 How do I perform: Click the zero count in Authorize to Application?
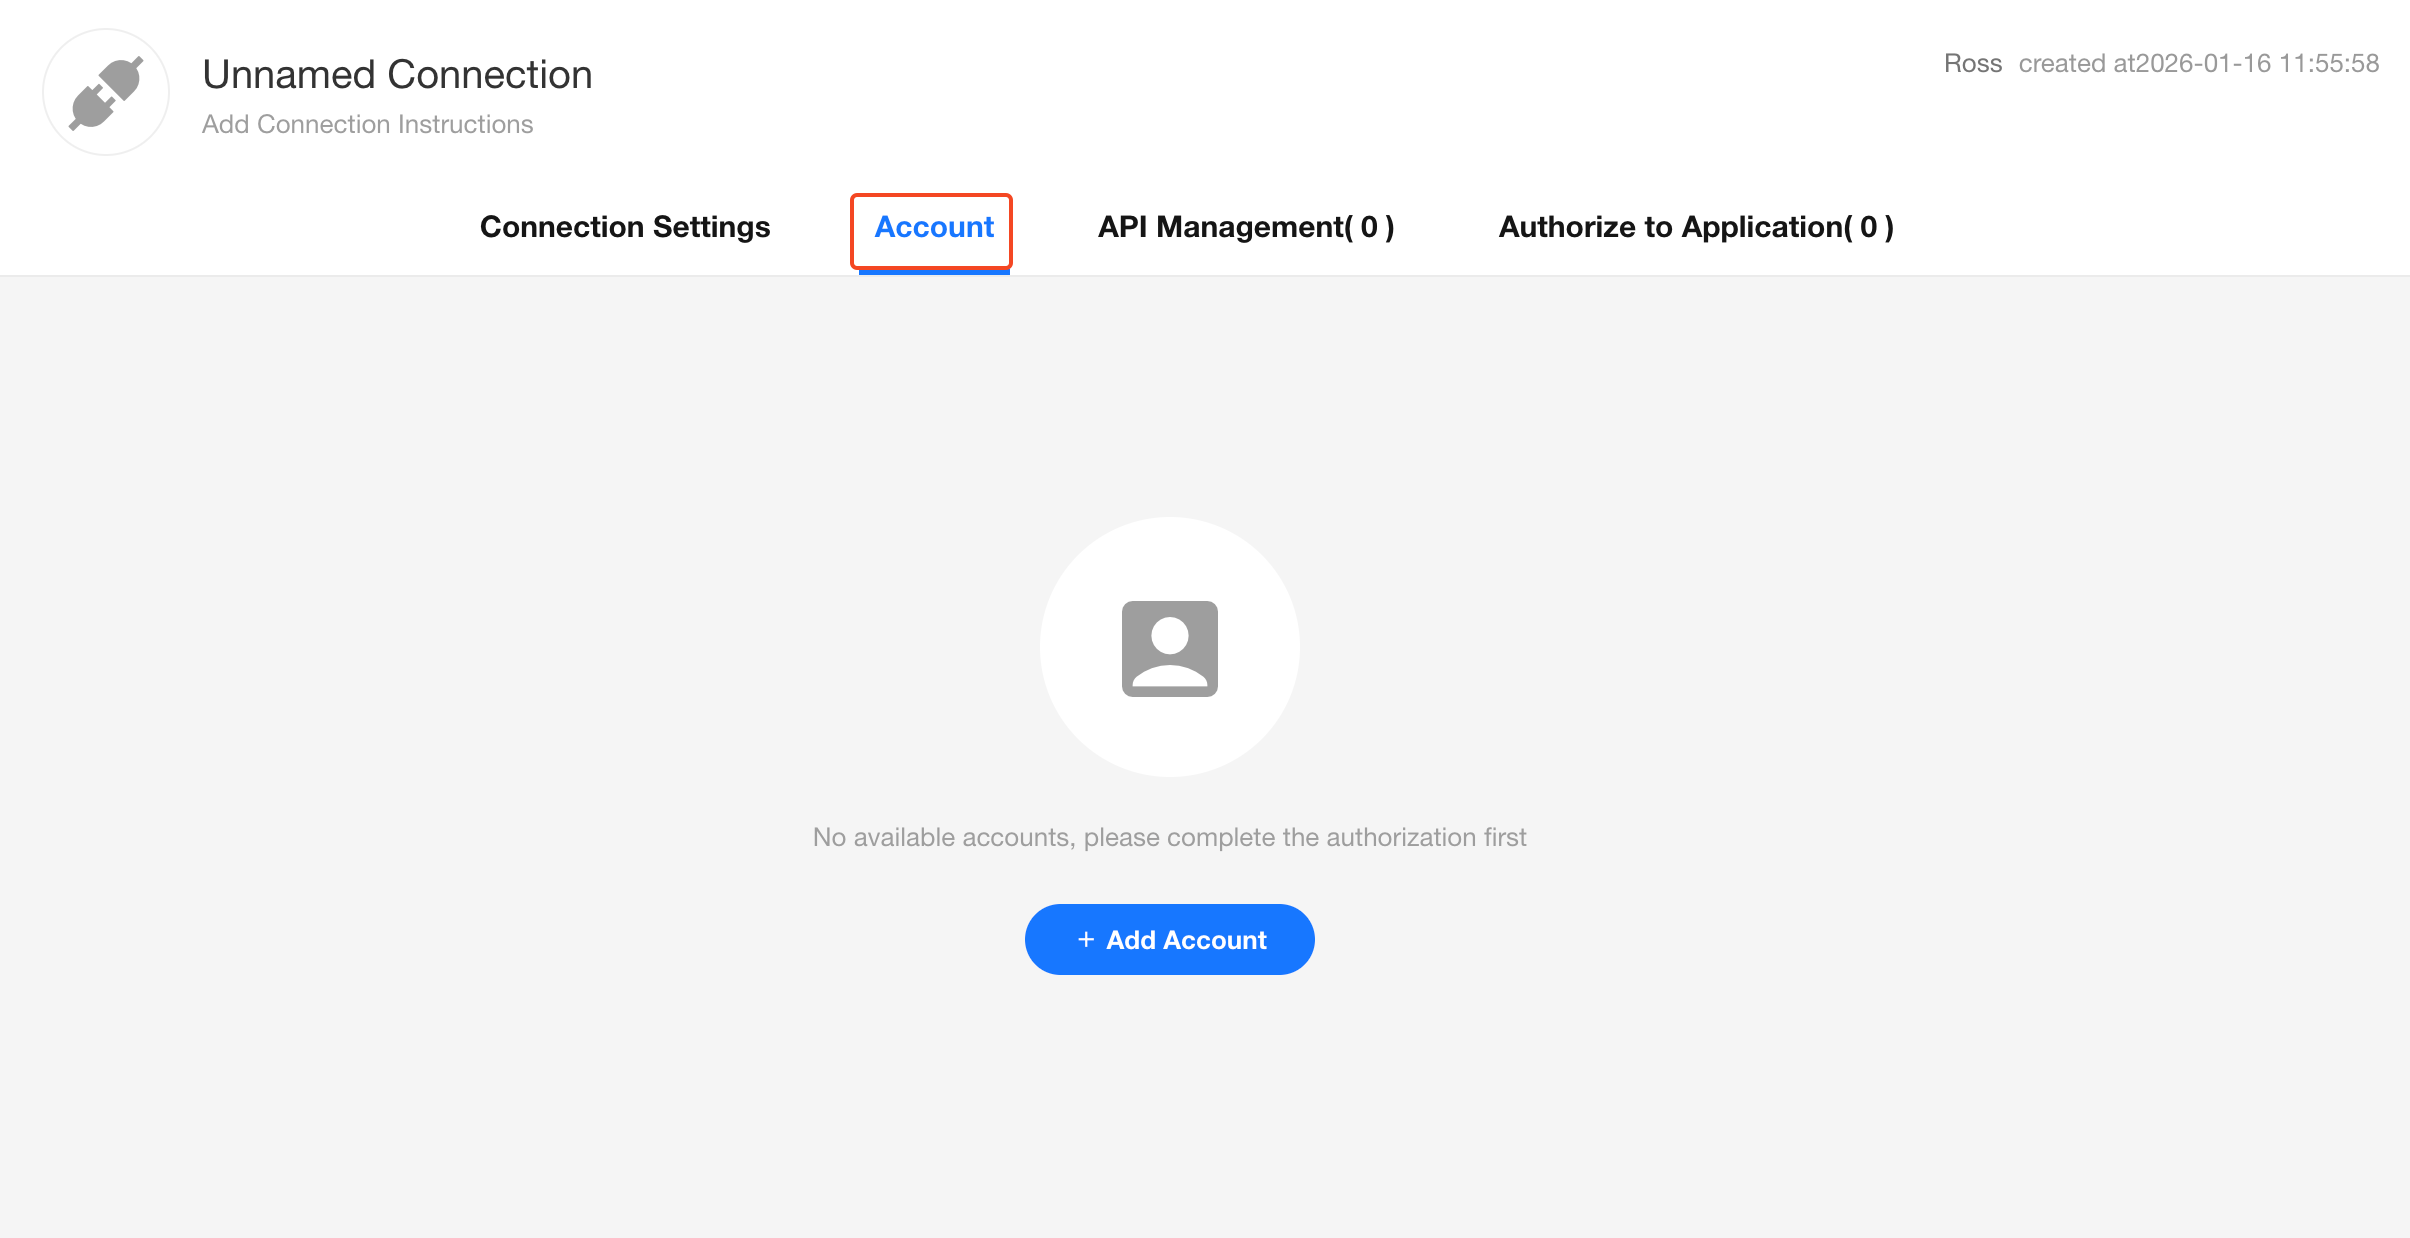pos(1868,227)
